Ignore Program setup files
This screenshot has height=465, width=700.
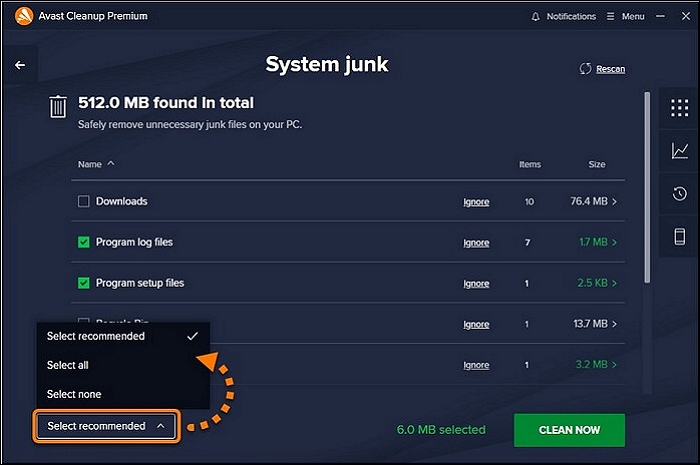pyautogui.click(x=476, y=284)
